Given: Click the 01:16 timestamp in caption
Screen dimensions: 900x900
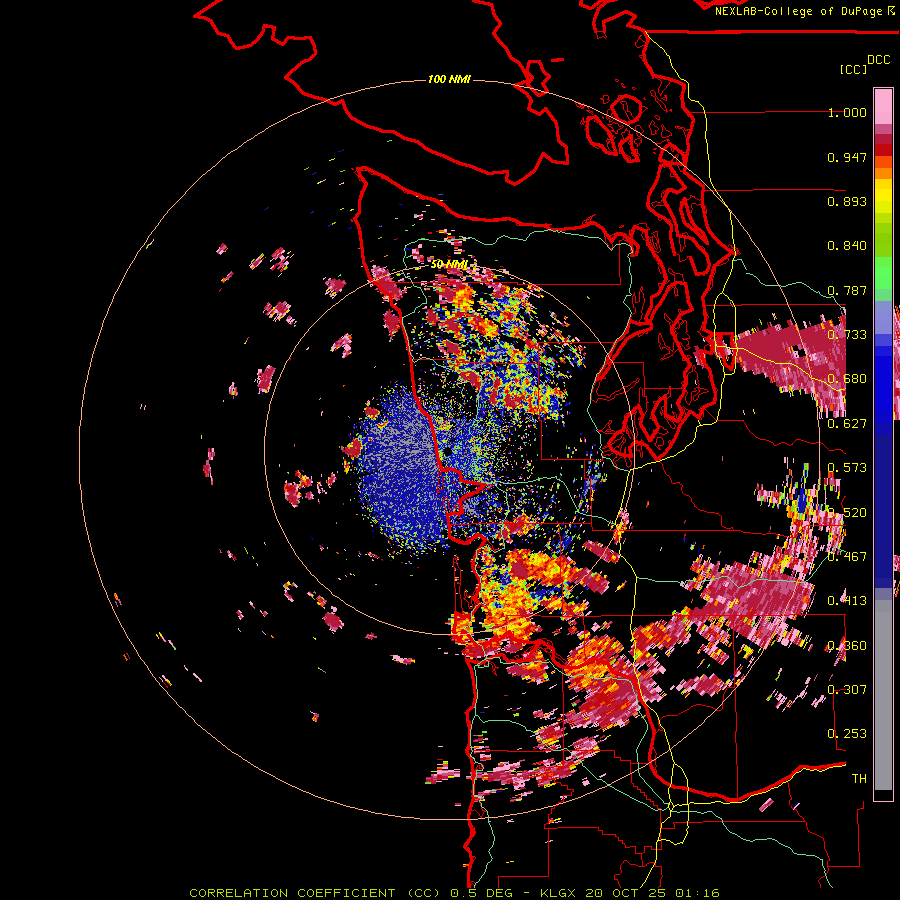Looking at the screenshot, I should click(697, 893).
